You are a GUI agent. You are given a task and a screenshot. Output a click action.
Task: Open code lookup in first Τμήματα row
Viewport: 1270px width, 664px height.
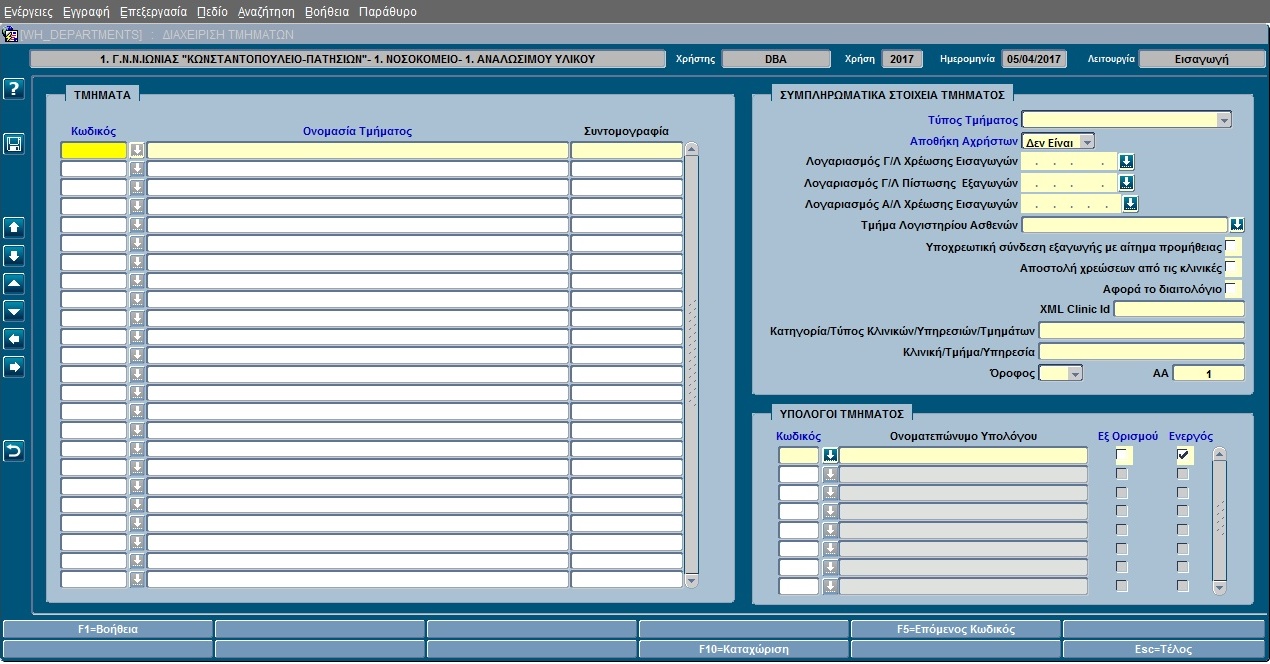coord(136,150)
